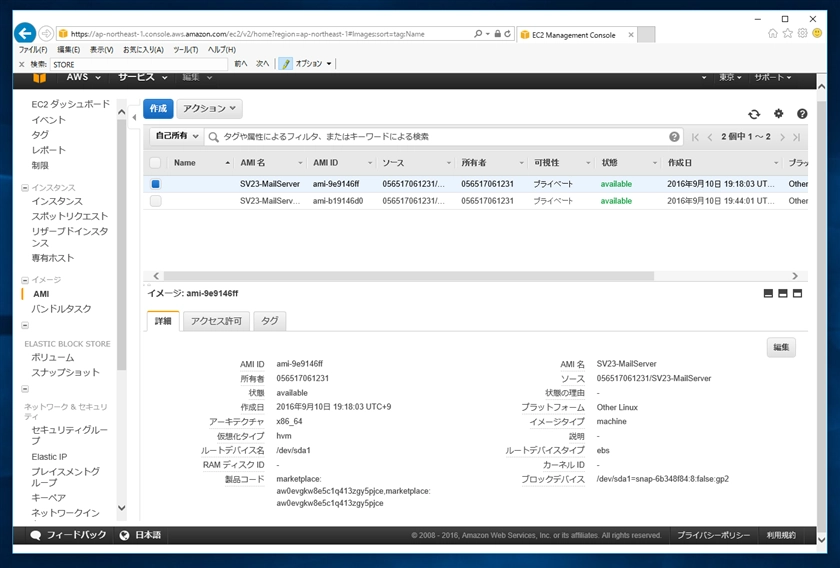Open the サービス dropdown
Viewport: 840px width, 568px height.
click(142, 77)
